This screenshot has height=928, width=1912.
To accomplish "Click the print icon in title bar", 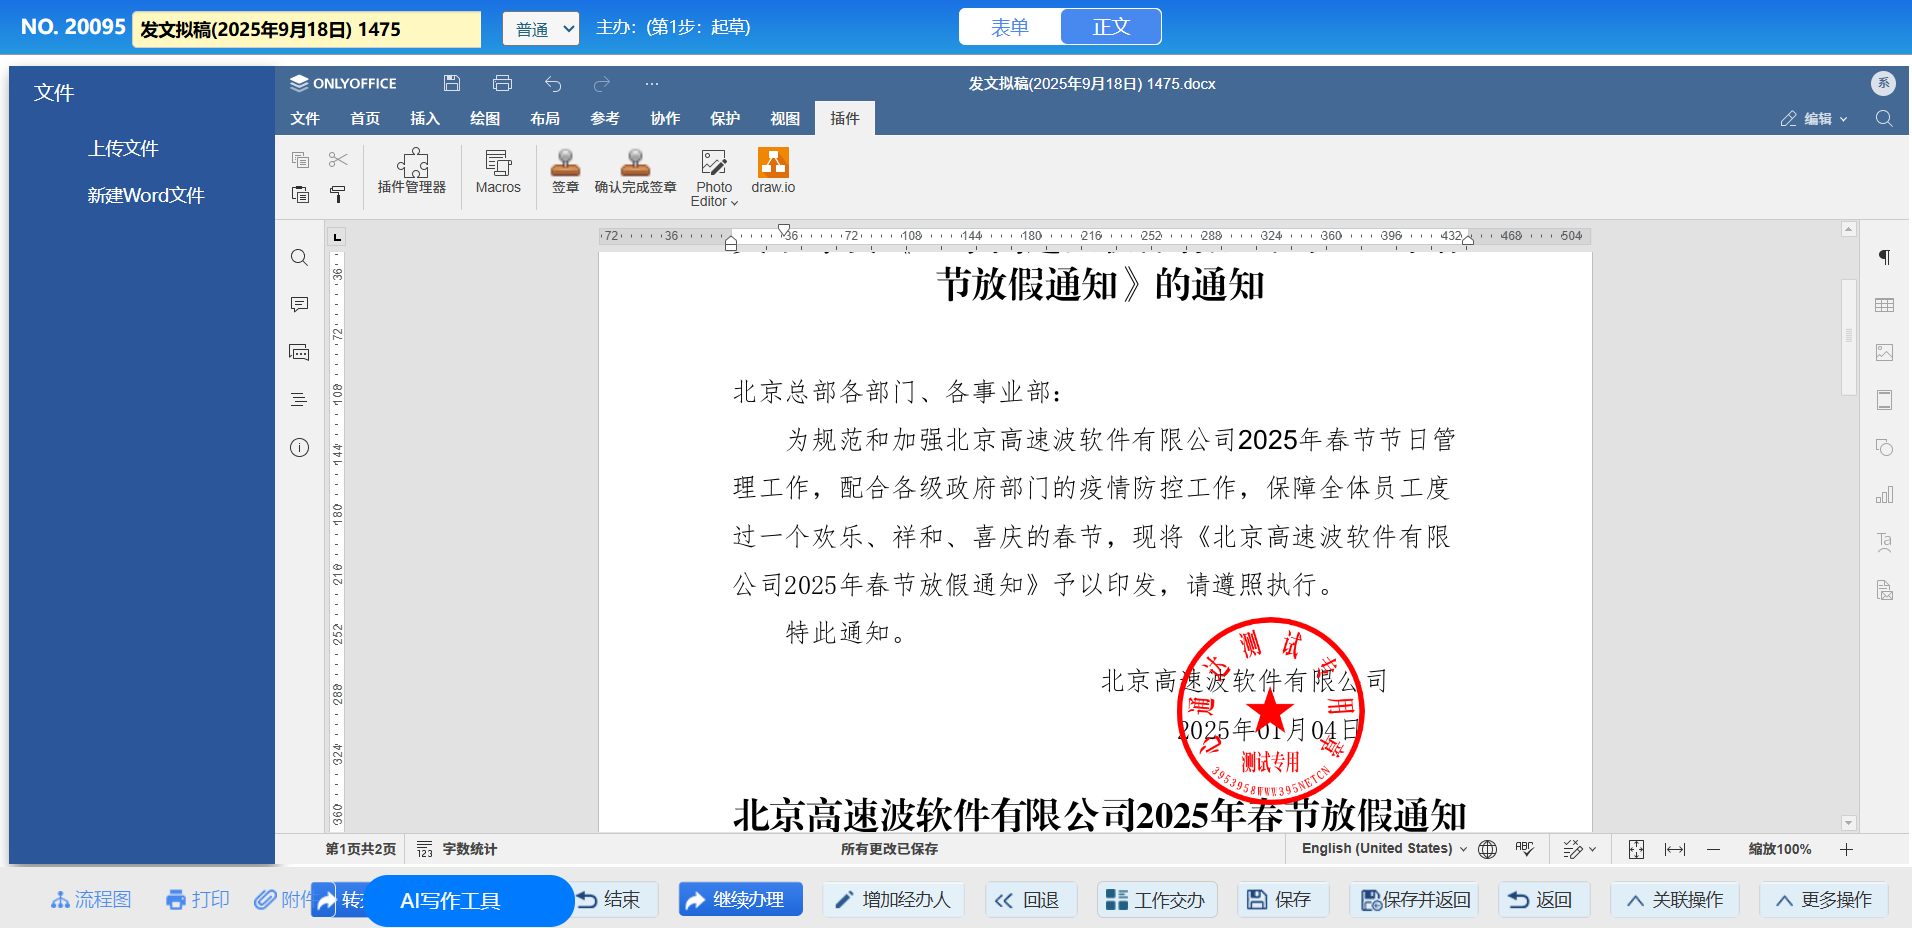I will (502, 83).
